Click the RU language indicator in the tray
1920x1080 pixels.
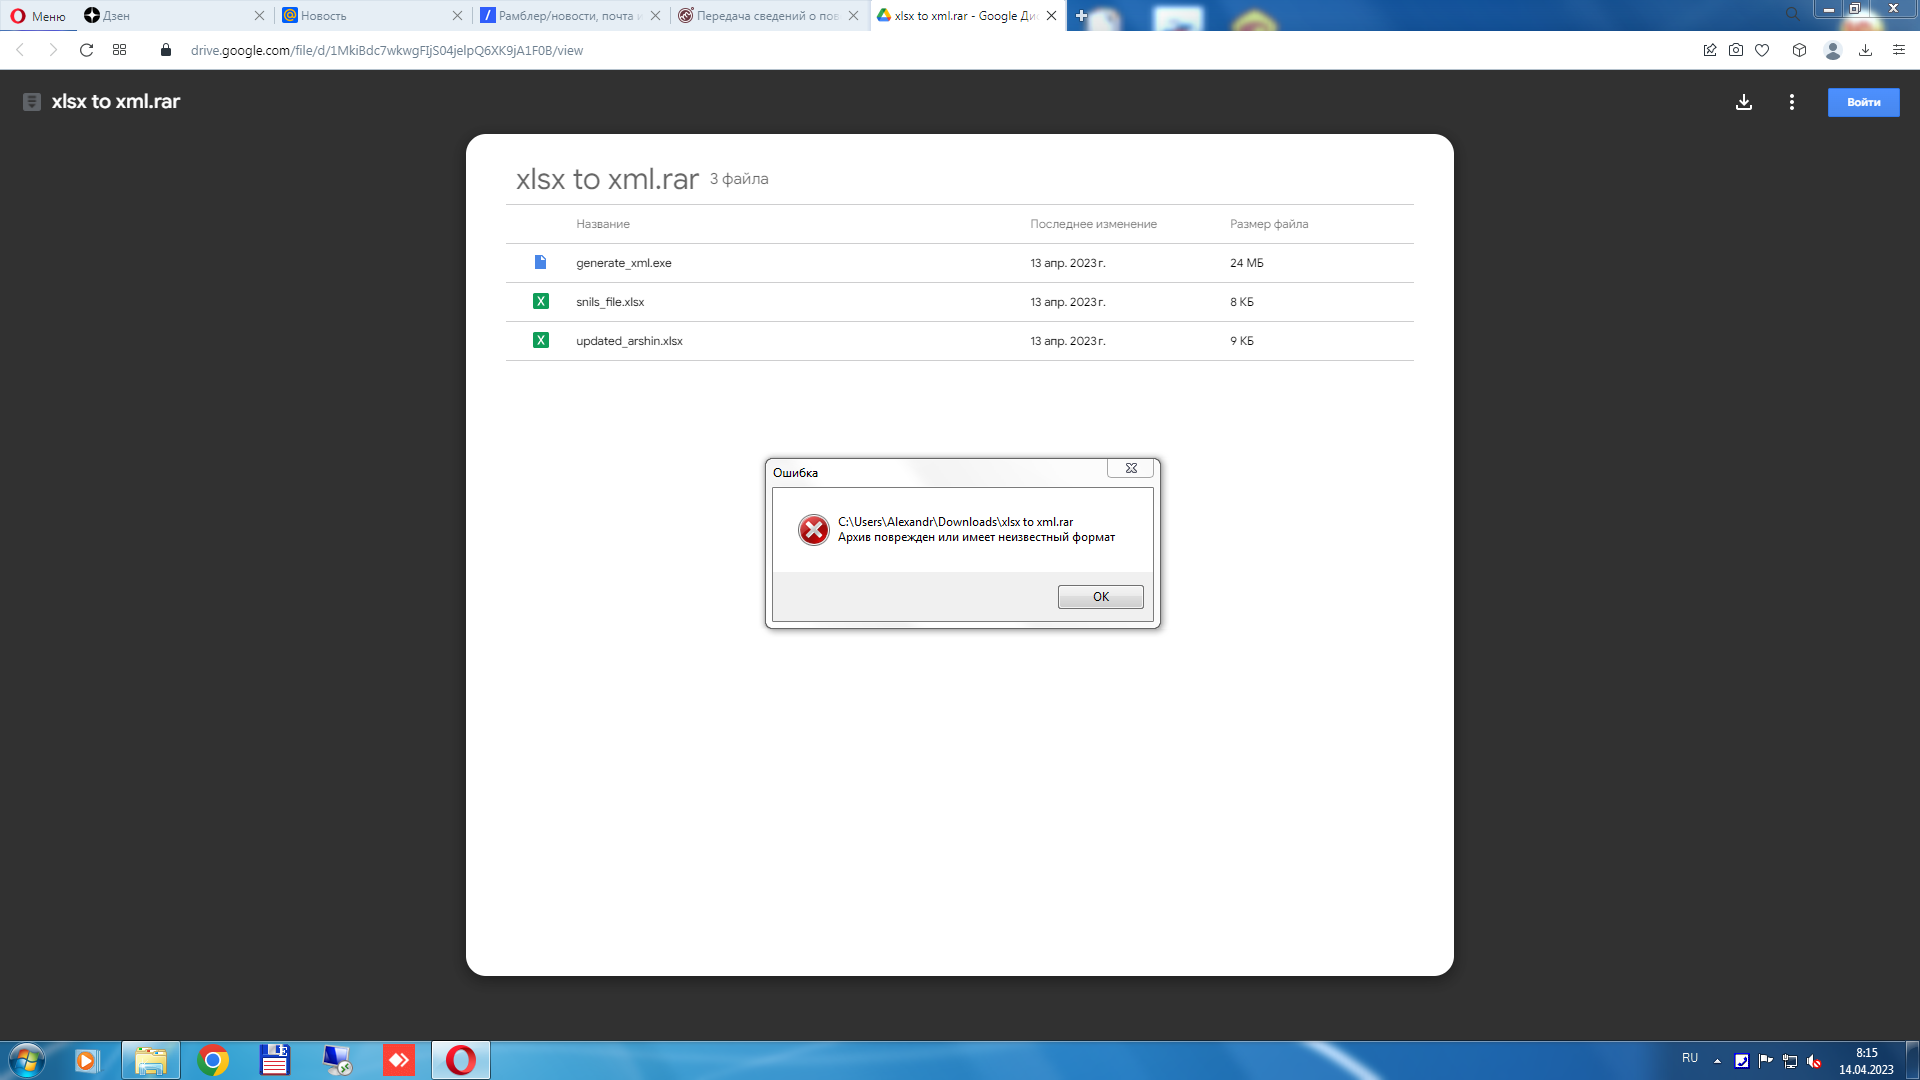click(1689, 1058)
